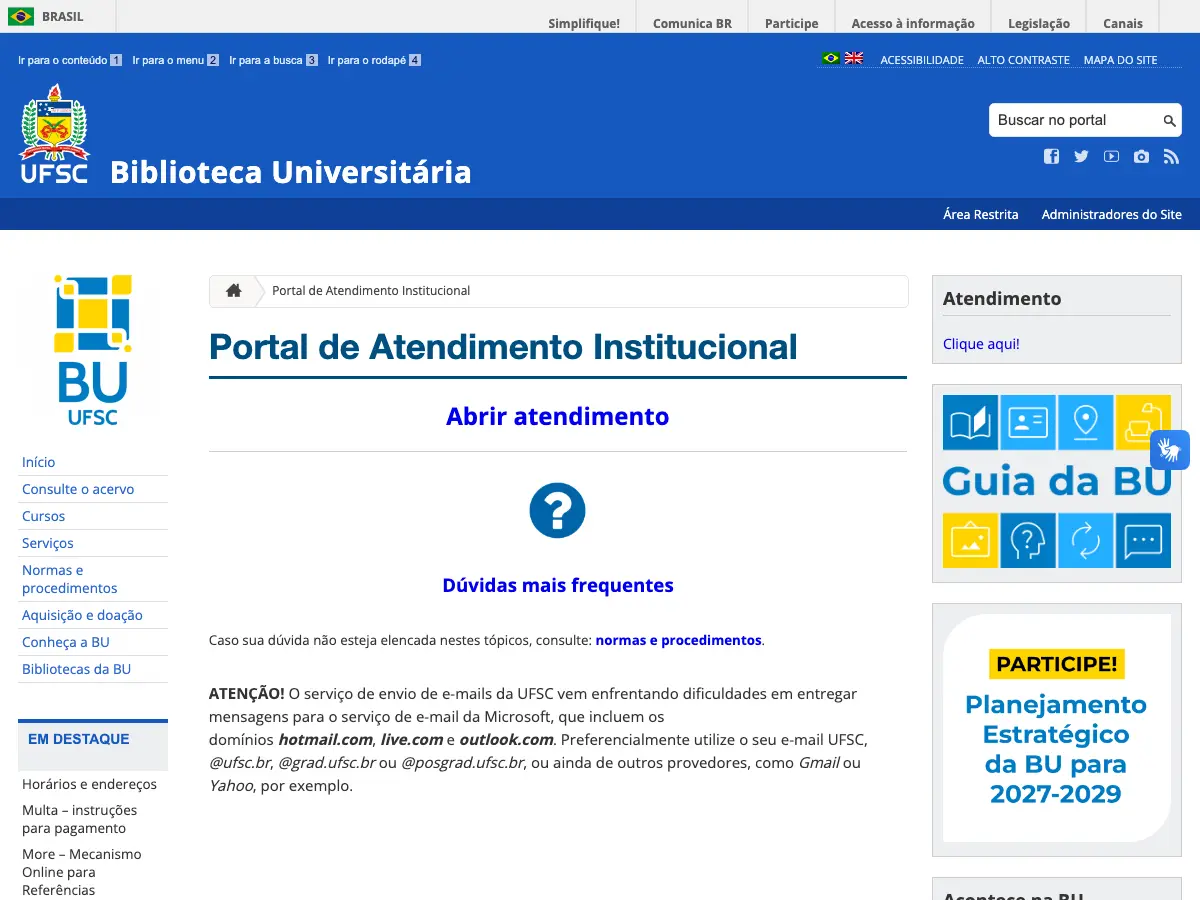Screen dimensions: 1200x900
Task: Click the UFSC crest logo
Action: click(x=54, y=135)
